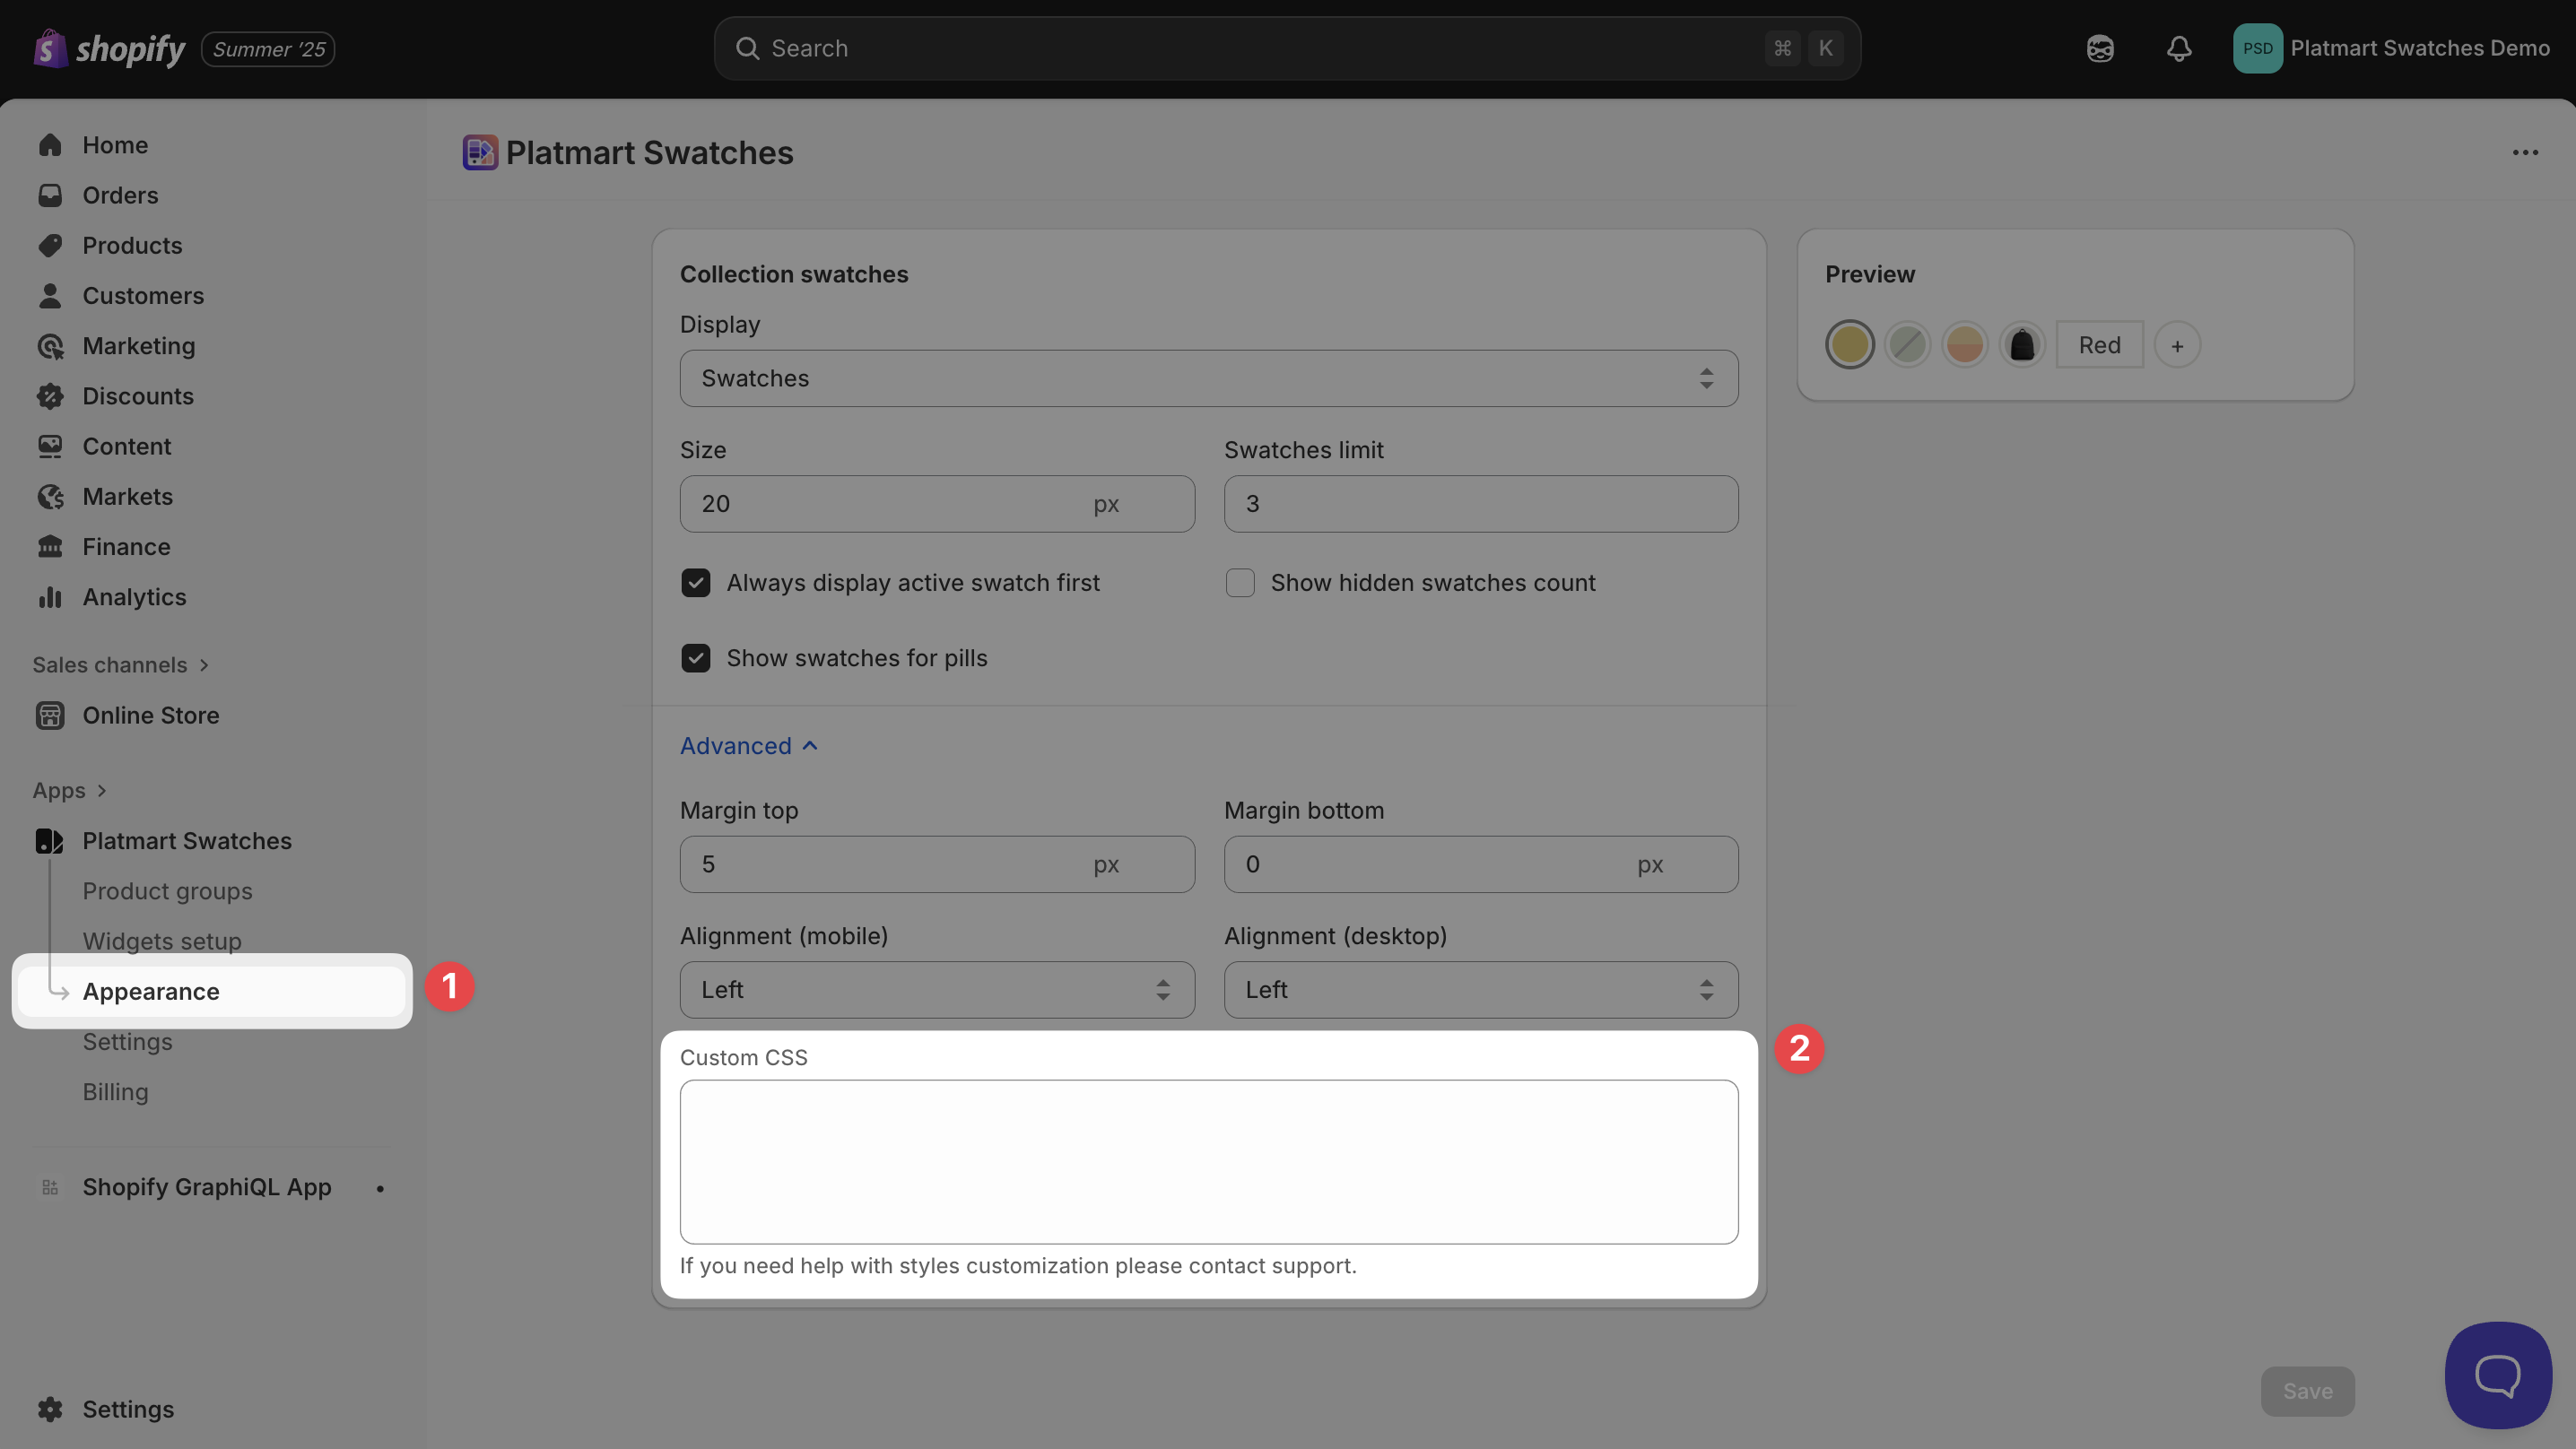Viewport: 2576px width, 1449px height.
Task: Uncheck Always display active swatch first
Action: 696,583
